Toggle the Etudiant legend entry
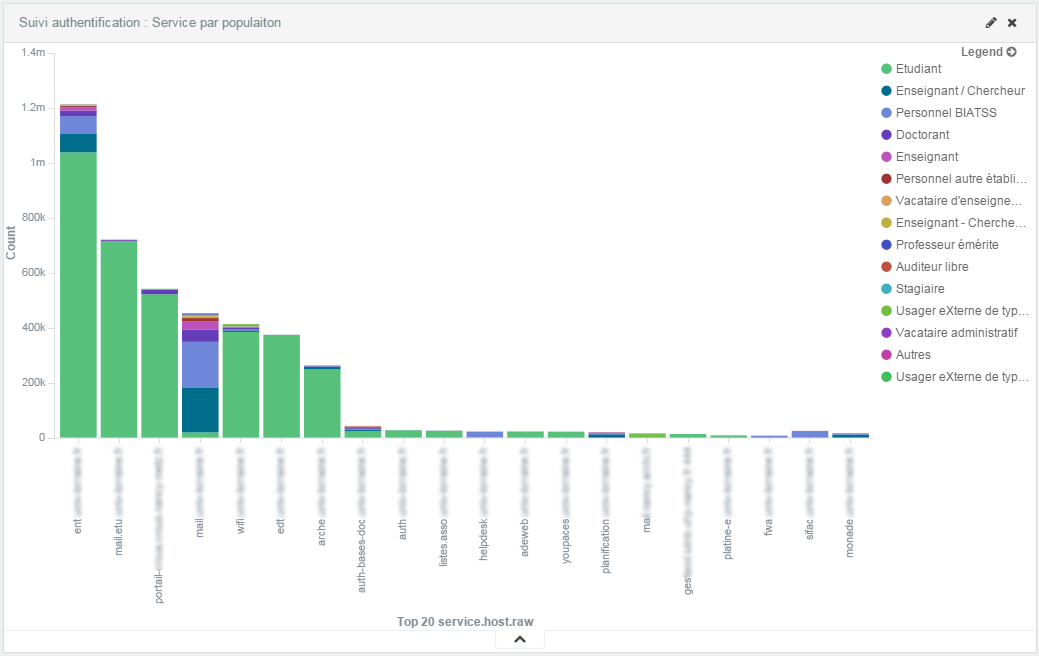Viewport: 1039px width, 656px height. pos(919,69)
